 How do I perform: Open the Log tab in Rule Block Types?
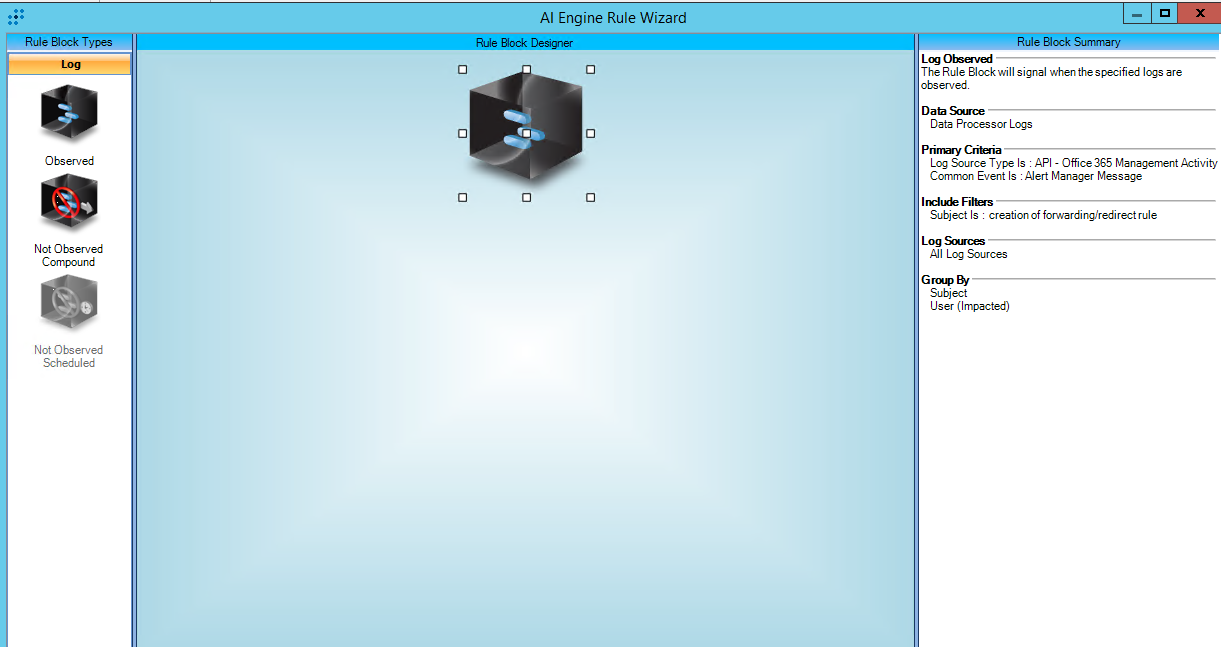(x=70, y=64)
